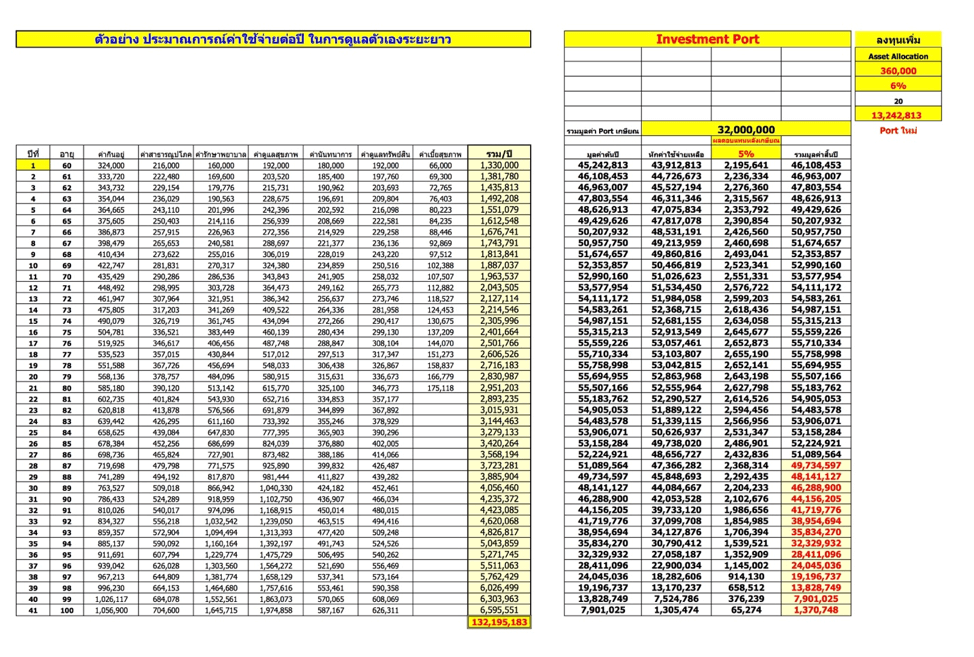Click the 2,655,190 return cell

[746, 354]
